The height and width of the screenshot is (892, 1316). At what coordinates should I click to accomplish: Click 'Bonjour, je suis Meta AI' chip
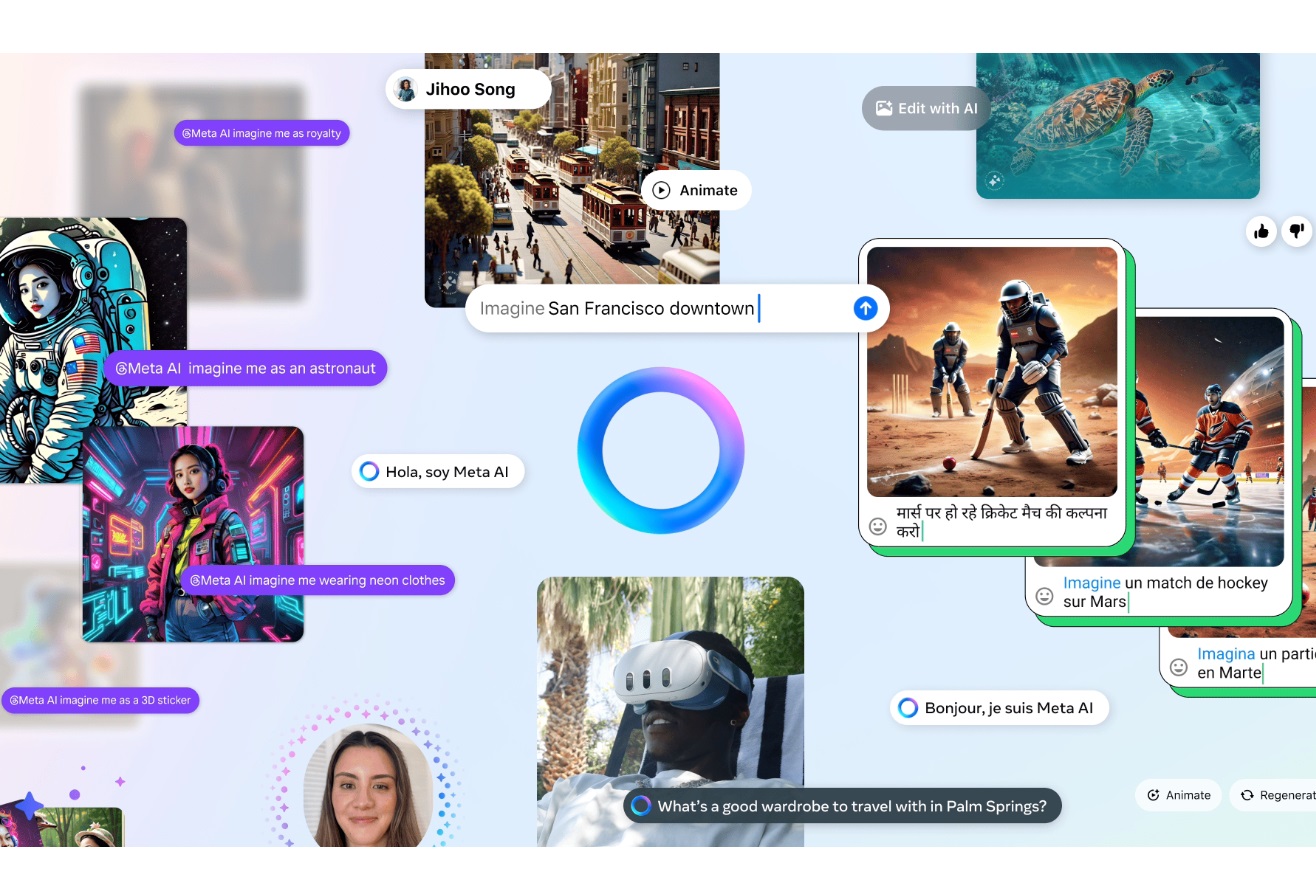click(x=999, y=708)
